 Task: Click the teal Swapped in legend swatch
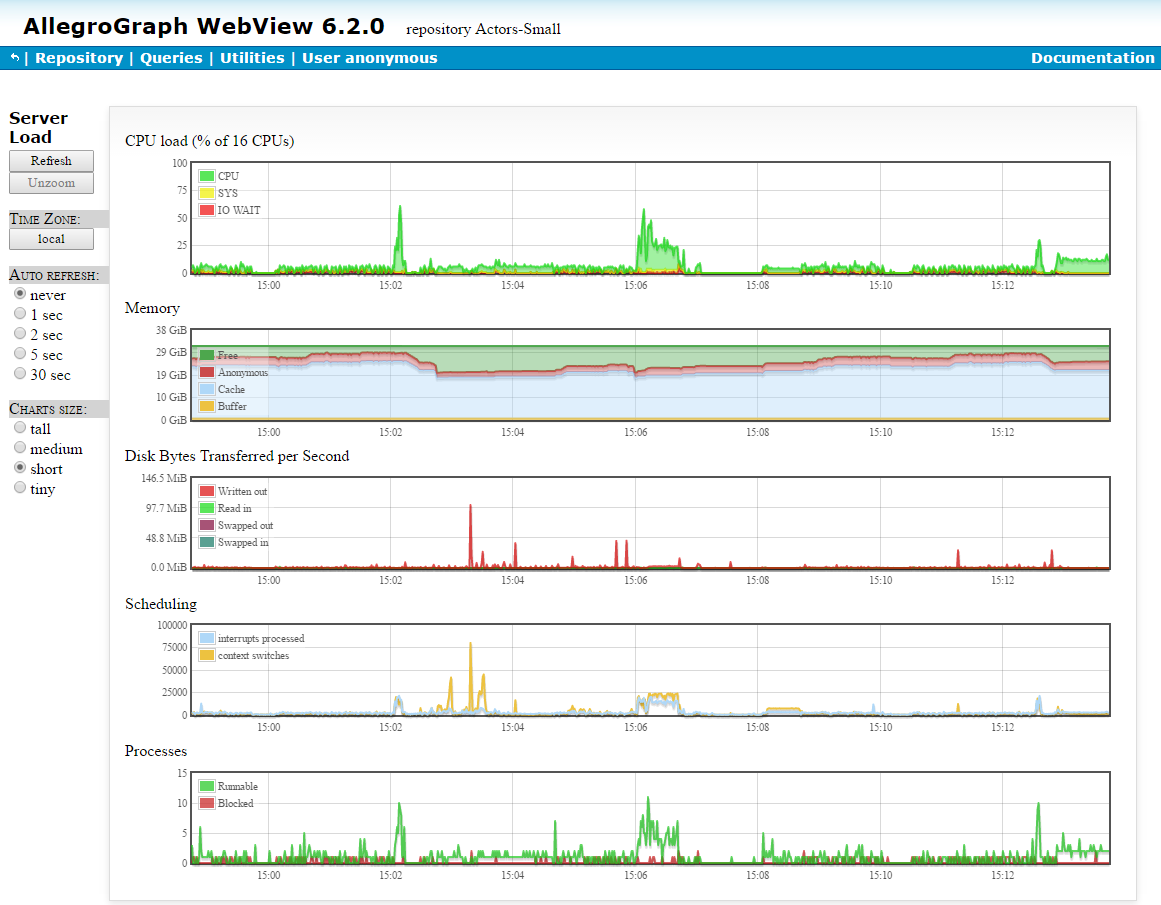point(207,543)
